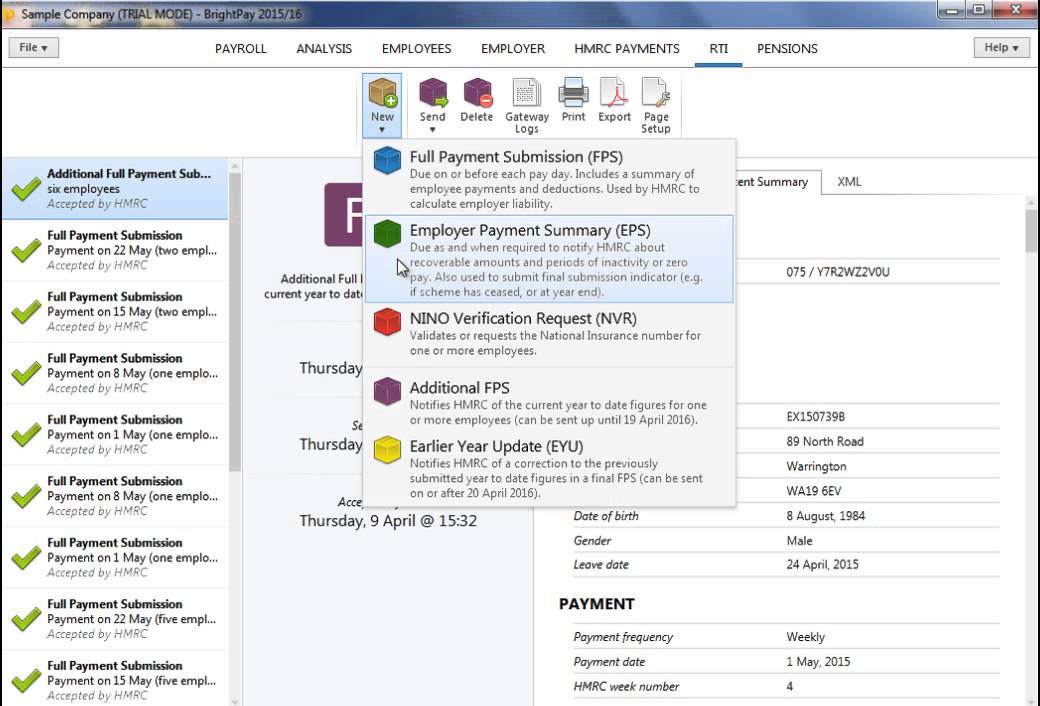This screenshot has height=706, width=1040.
Task: Click the yellow cube EYU icon
Action: click(387, 450)
